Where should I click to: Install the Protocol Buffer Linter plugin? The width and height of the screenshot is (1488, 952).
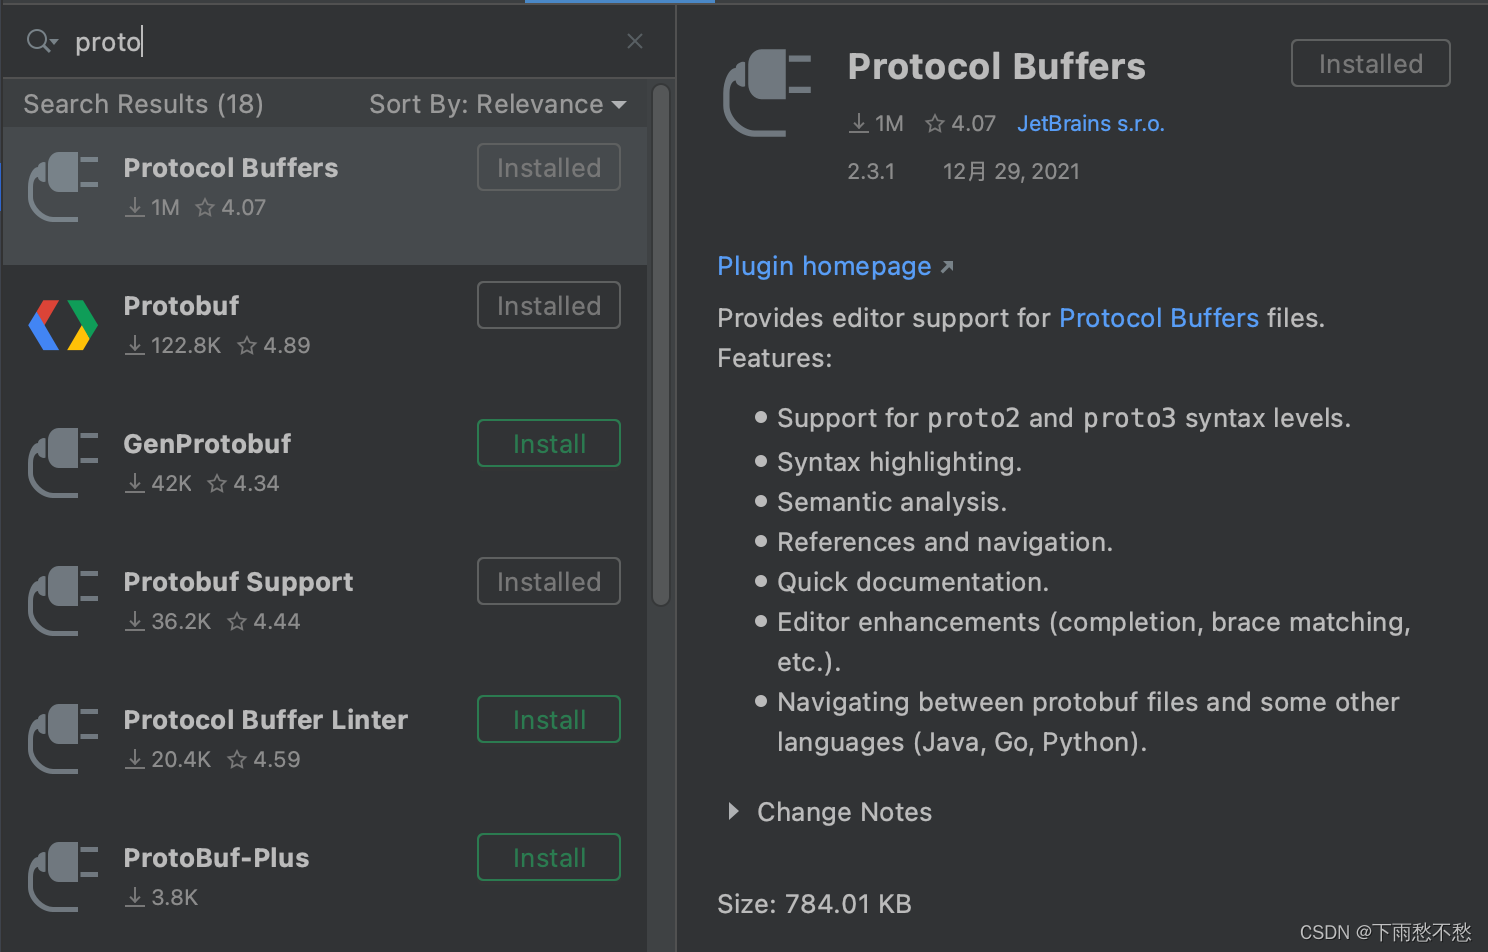(548, 718)
